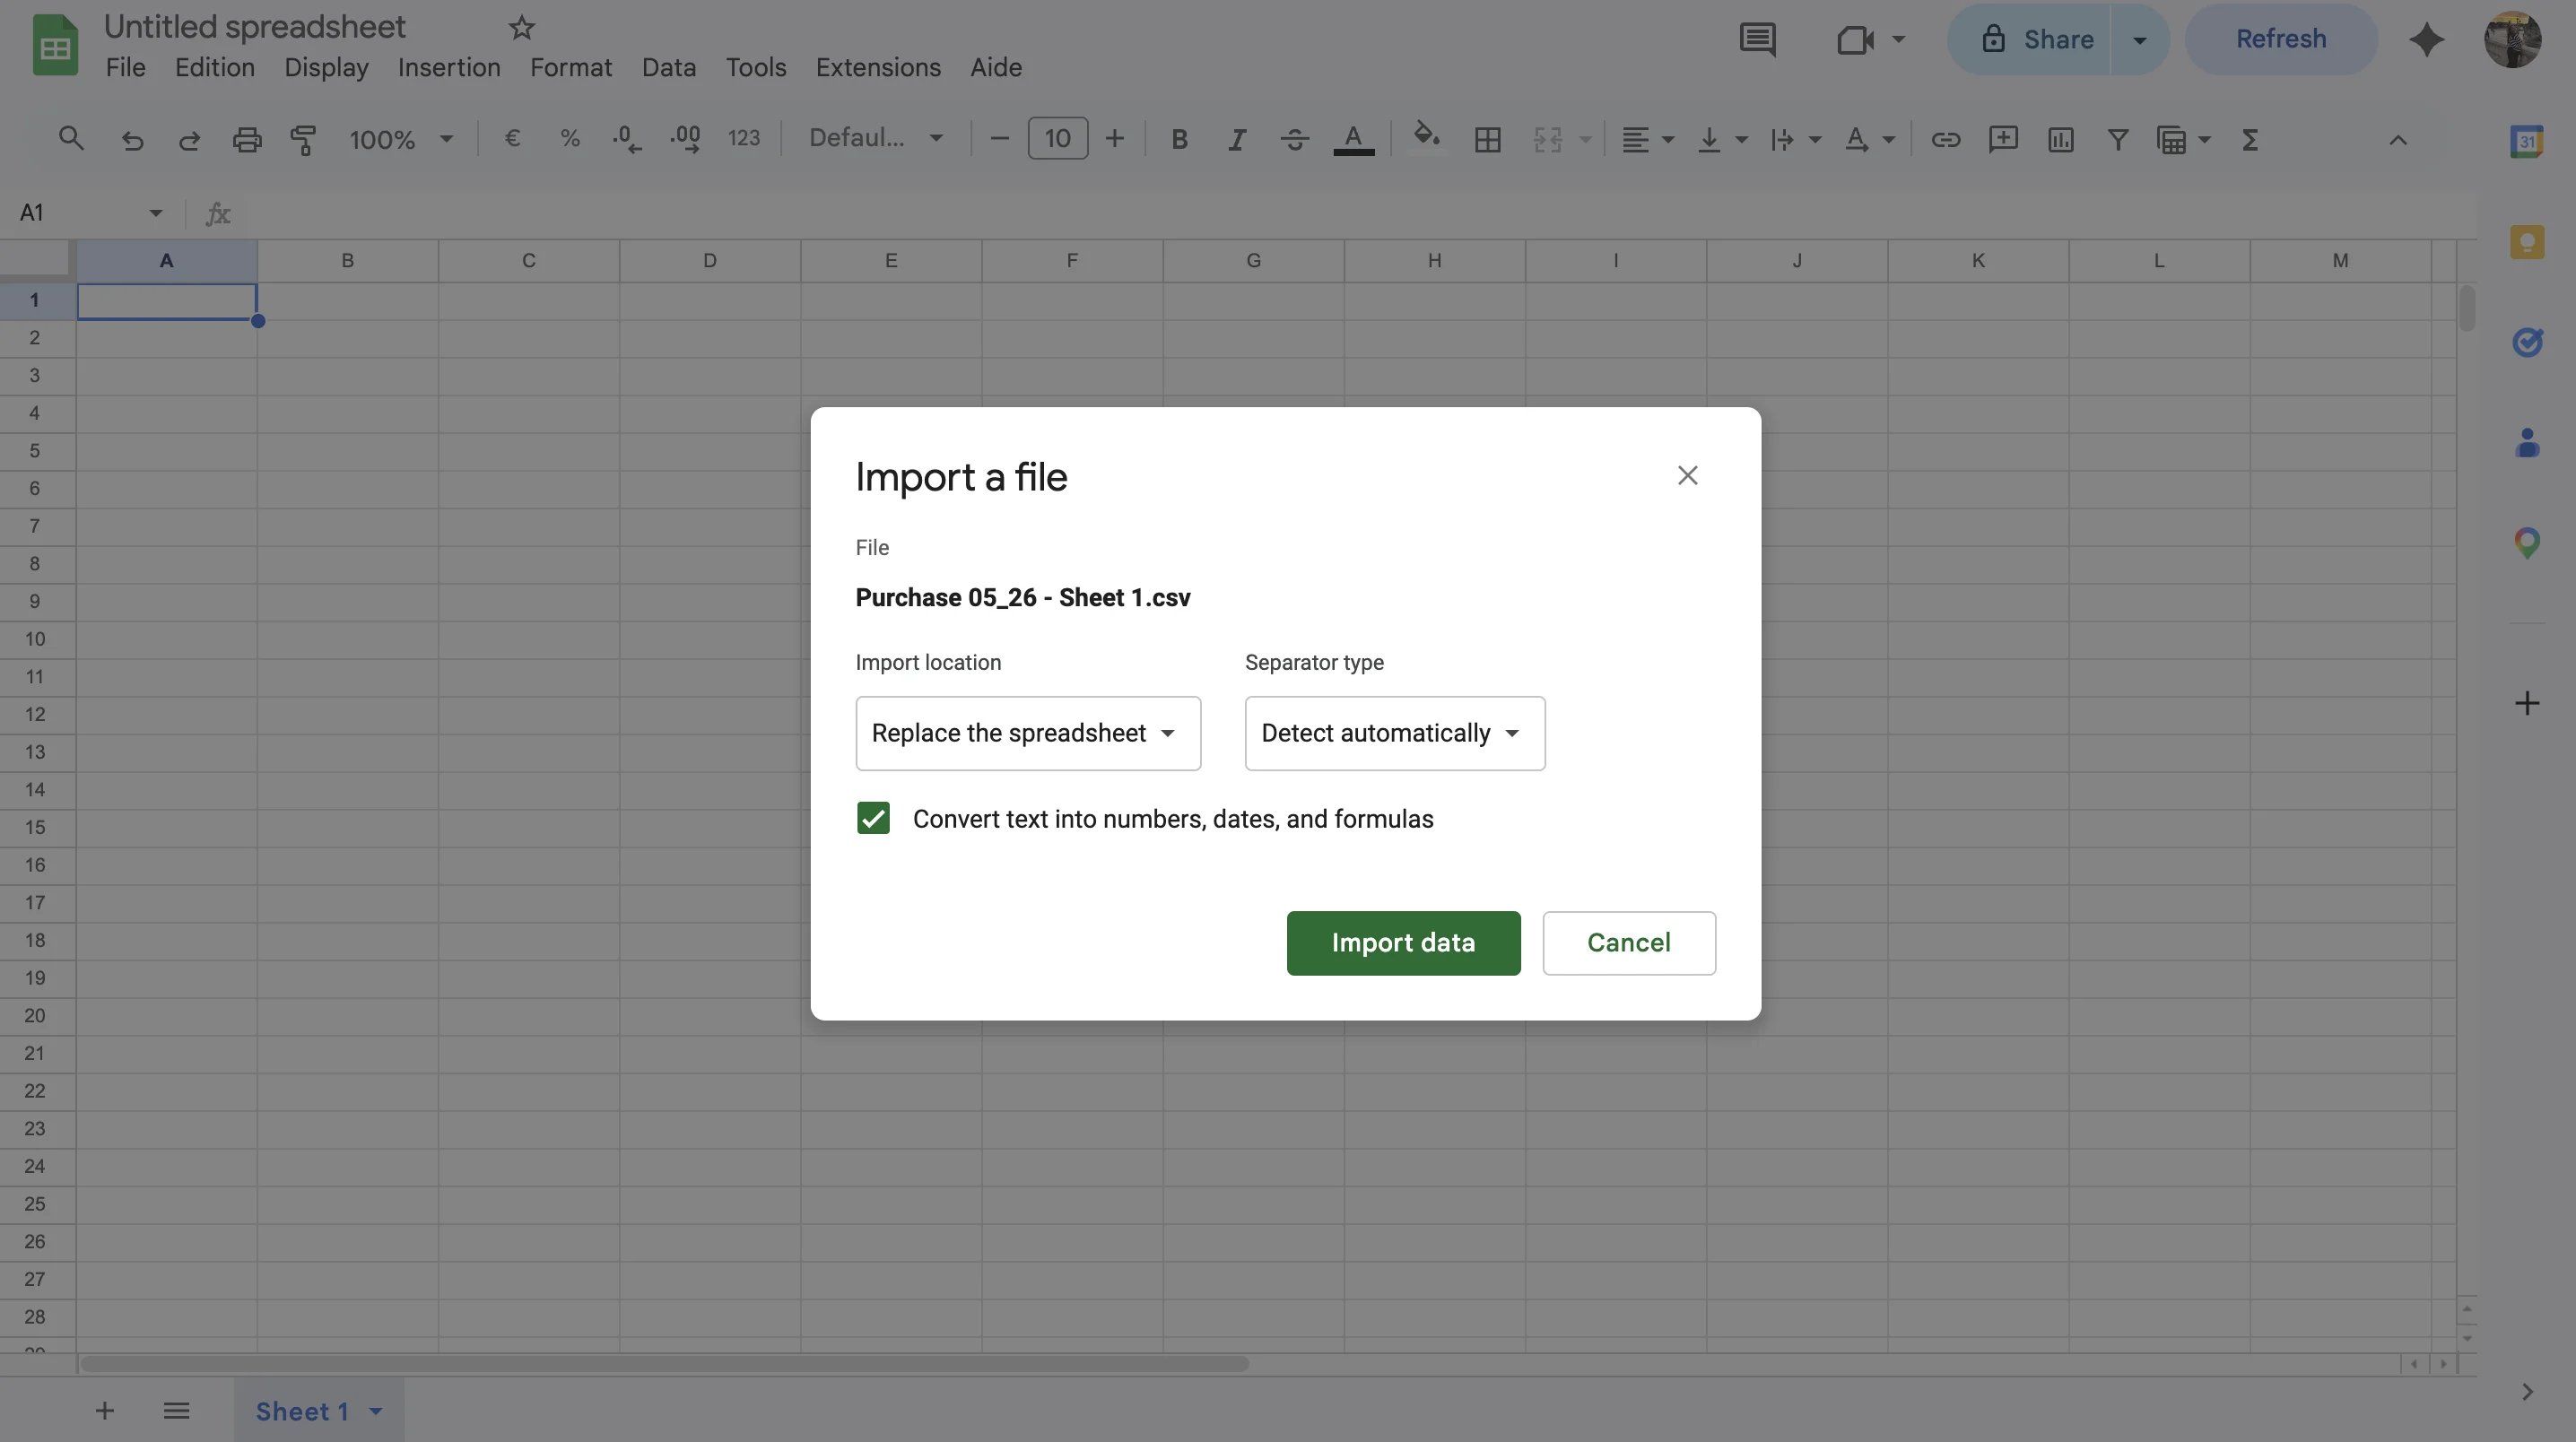Click the Gemini sparkle icon
Viewport: 2576px width, 1442px height.
pos(2427,40)
